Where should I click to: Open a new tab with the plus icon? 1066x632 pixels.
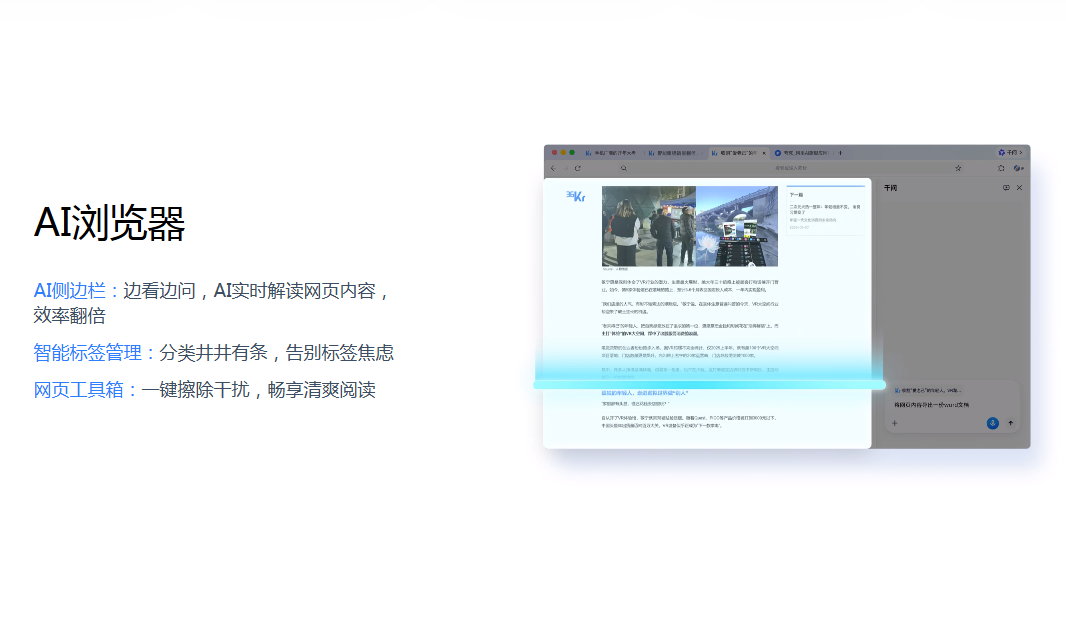(840, 153)
